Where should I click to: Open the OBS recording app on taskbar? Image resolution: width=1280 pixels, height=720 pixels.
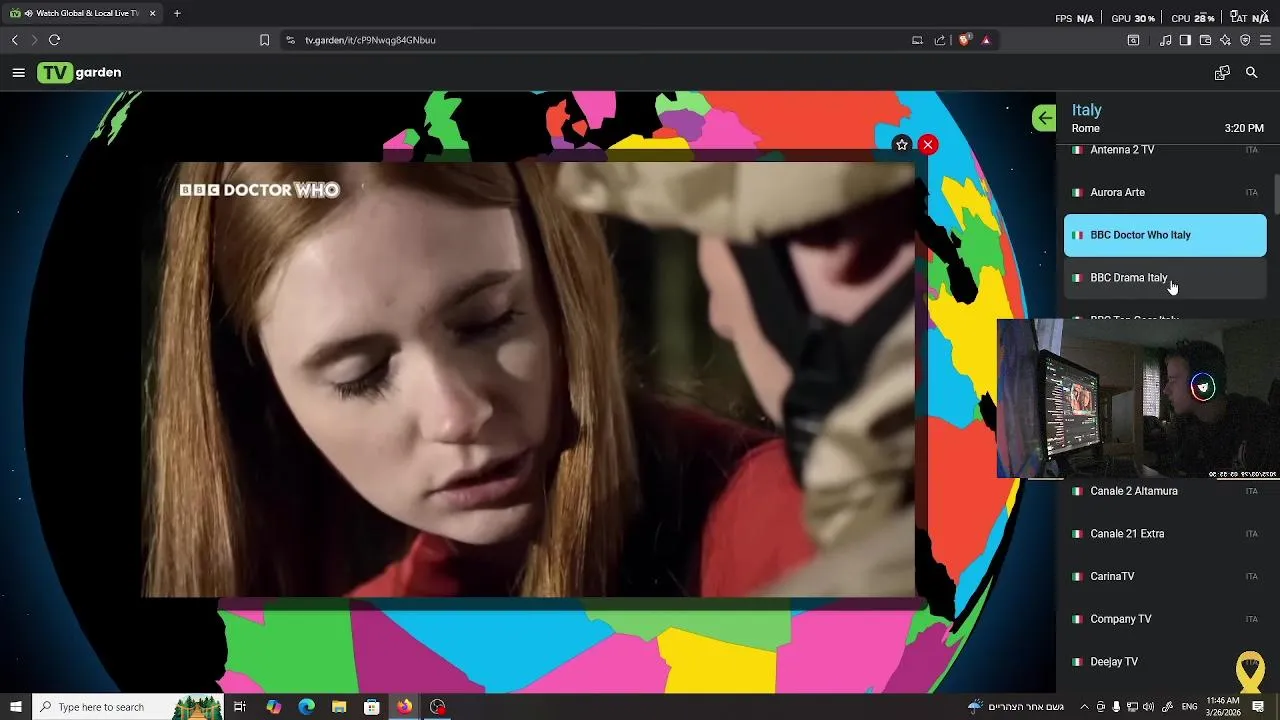(437, 707)
